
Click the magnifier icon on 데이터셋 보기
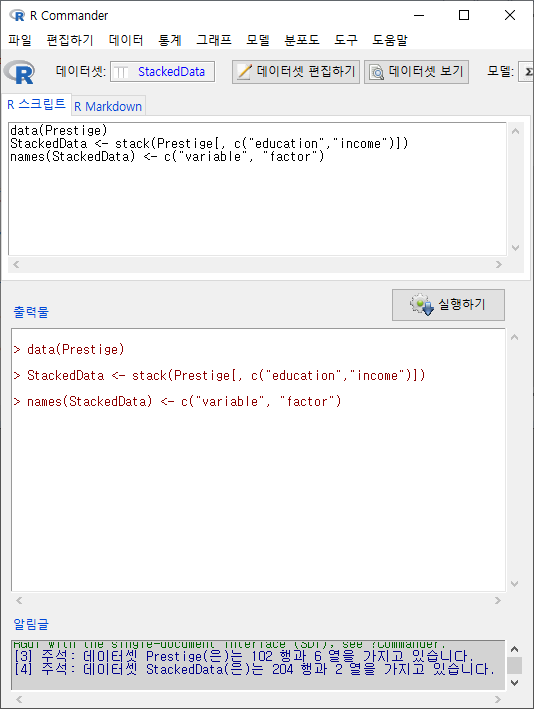pos(376,72)
